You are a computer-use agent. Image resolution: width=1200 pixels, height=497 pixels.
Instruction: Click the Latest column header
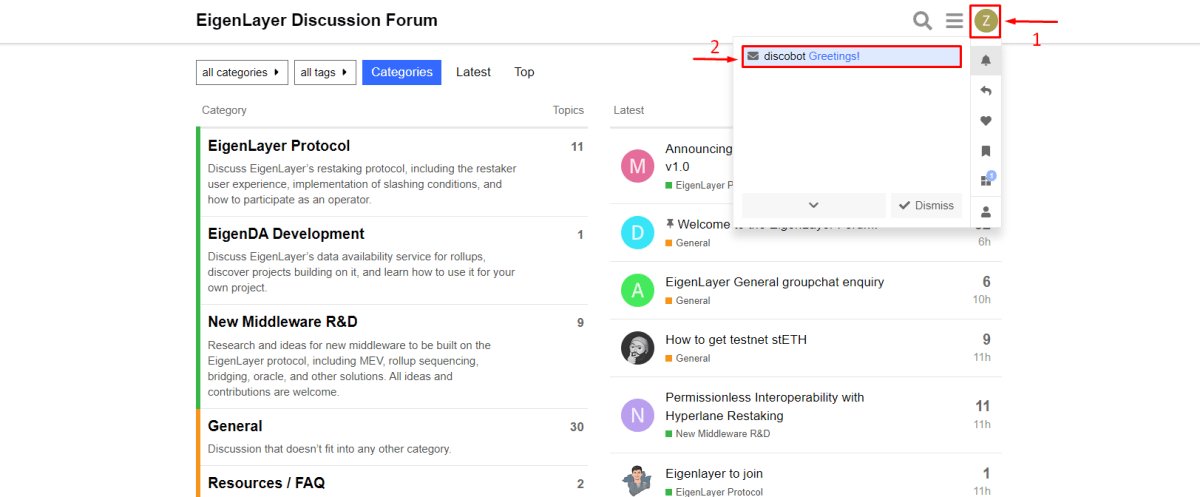pyautogui.click(x=629, y=110)
